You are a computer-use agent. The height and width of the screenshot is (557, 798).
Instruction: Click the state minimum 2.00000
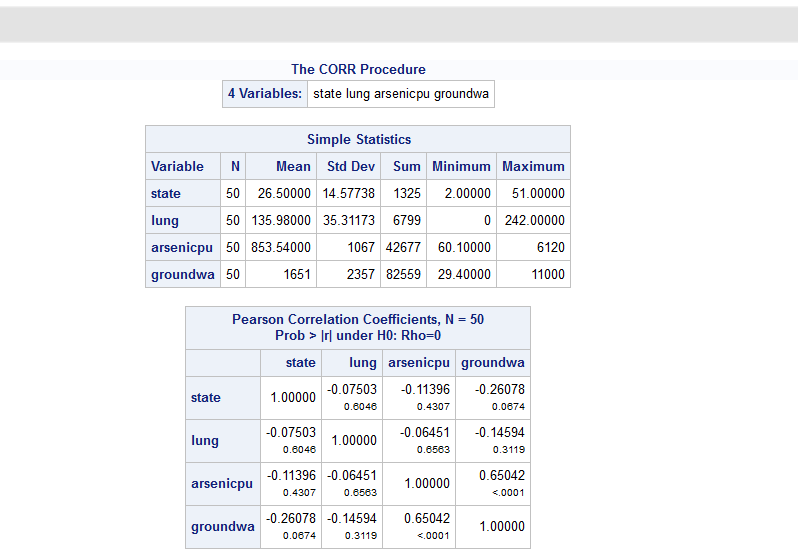point(468,193)
